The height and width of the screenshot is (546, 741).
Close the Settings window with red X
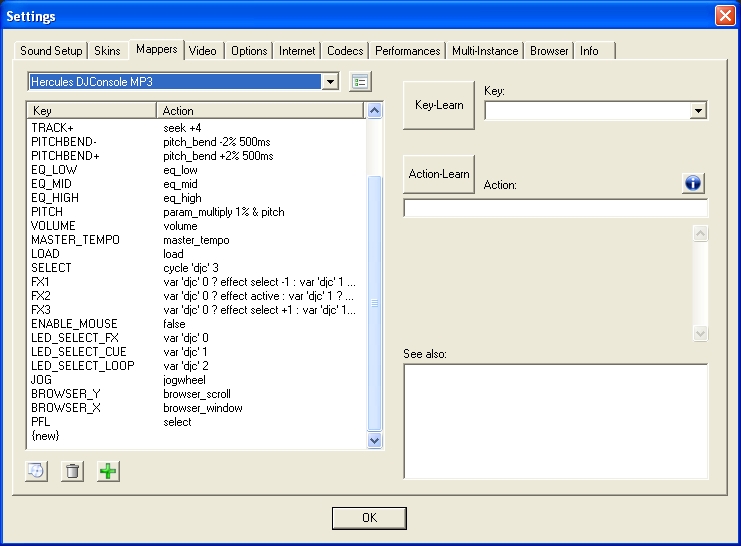(x=725, y=16)
